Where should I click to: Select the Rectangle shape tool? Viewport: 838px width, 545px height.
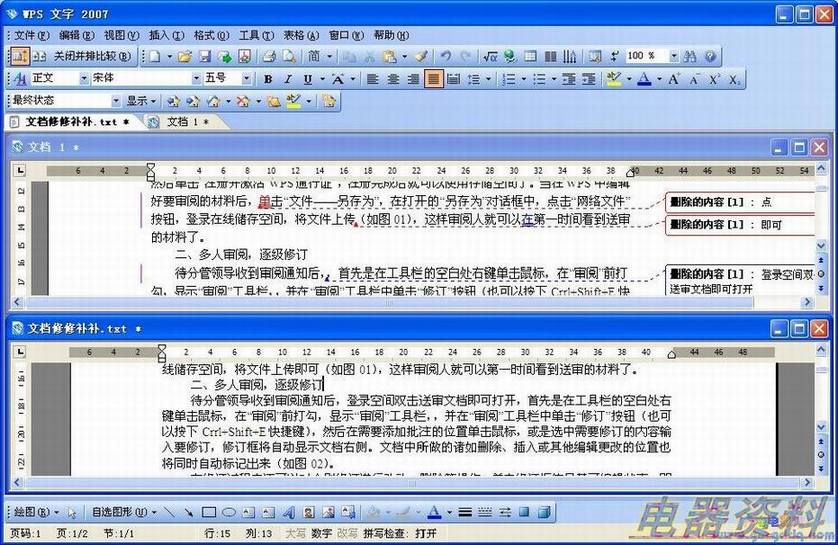point(208,512)
